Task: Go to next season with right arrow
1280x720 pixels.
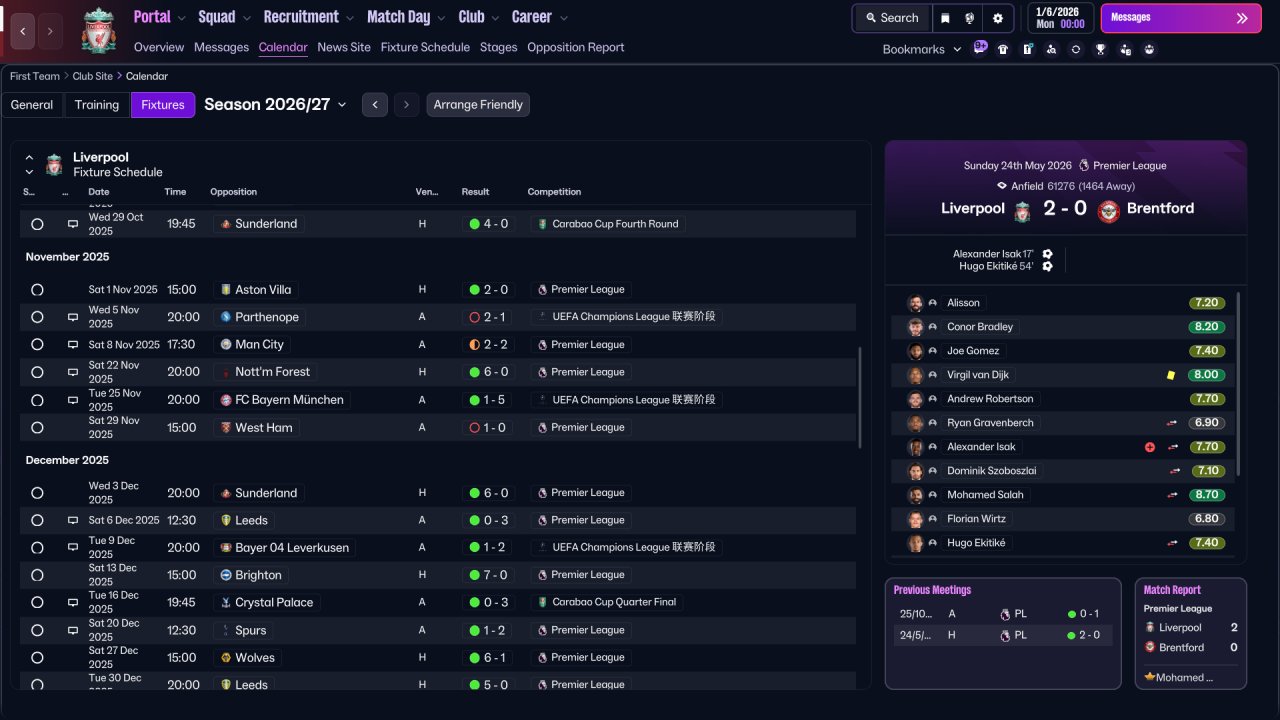Action: pos(406,105)
